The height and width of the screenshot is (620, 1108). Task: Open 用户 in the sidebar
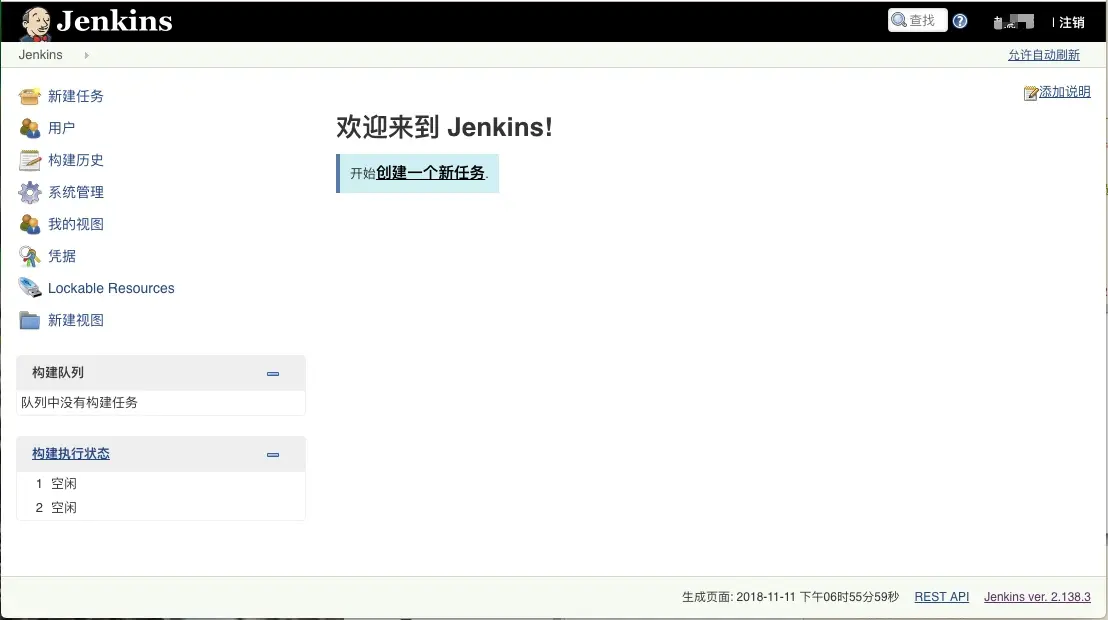pyautogui.click(x=61, y=128)
